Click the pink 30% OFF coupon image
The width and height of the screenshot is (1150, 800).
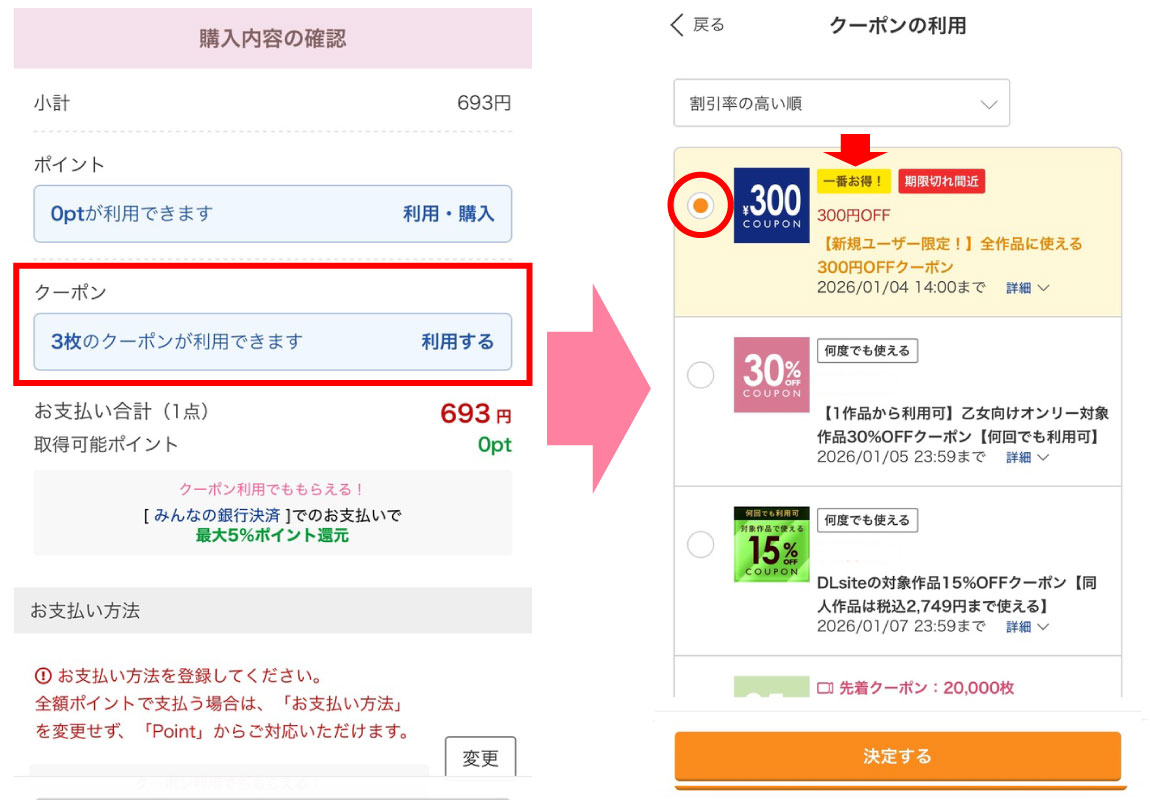point(771,374)
